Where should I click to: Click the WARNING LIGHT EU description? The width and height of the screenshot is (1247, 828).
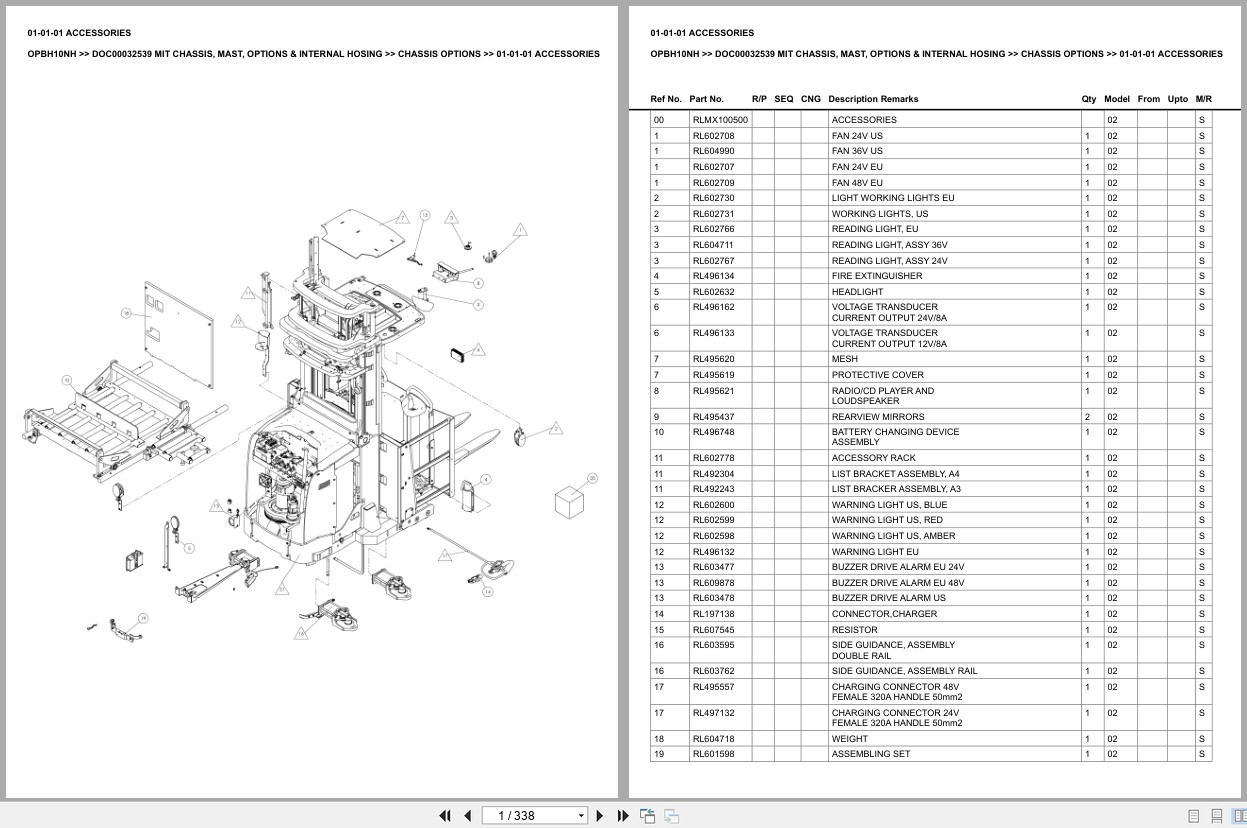click(875, 552)
